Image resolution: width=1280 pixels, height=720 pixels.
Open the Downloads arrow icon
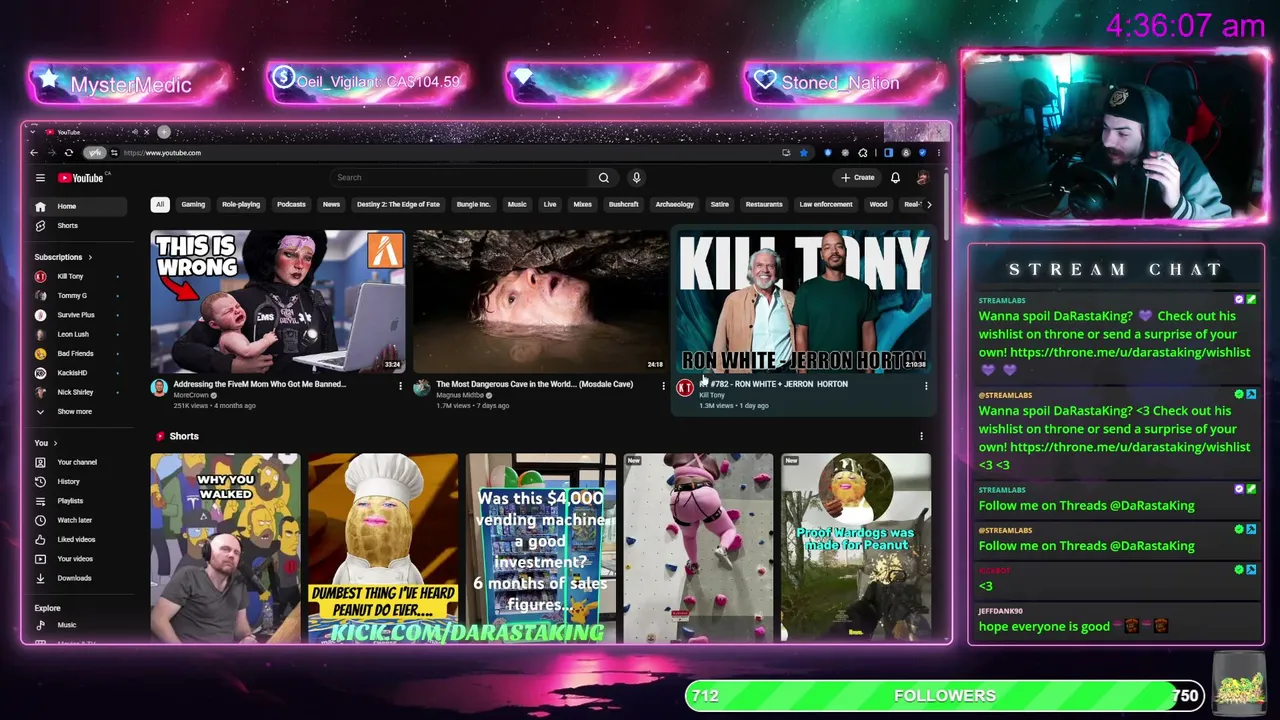point(40,578)
